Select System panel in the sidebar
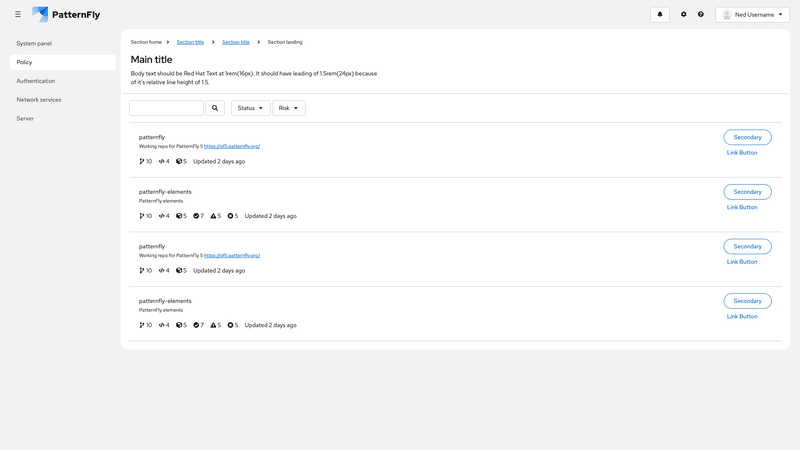 [34, 44]
